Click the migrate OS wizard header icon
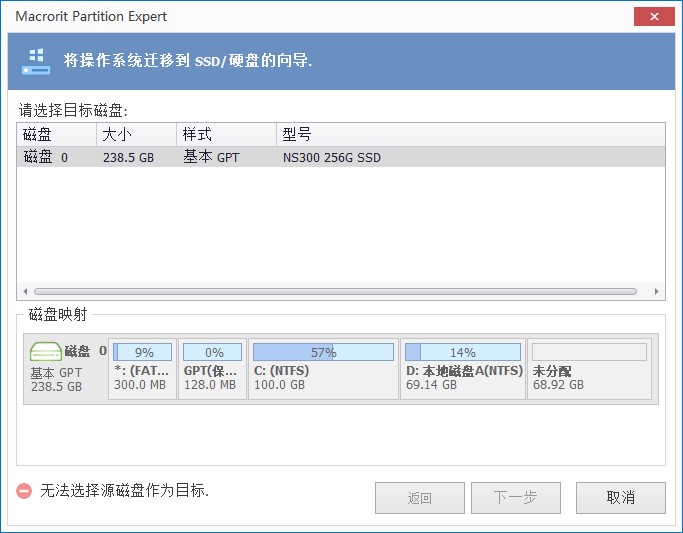This screenshot has height=533, width=683. coord(37,61)
